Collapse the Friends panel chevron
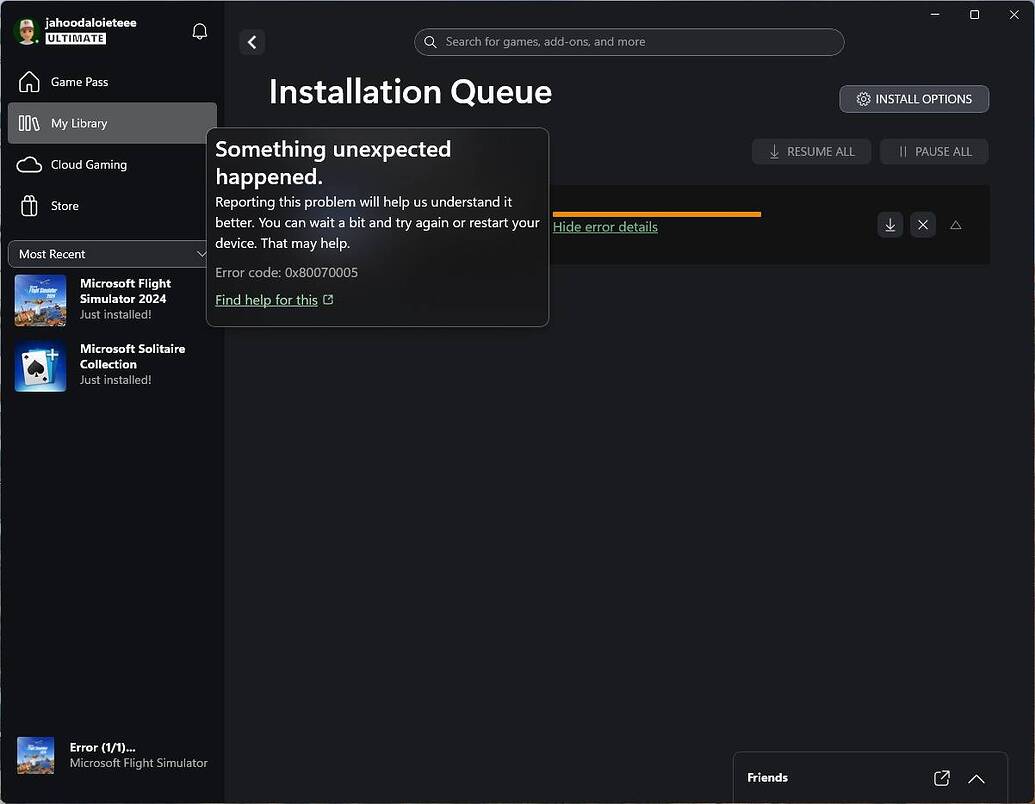 tap(976, 778)
